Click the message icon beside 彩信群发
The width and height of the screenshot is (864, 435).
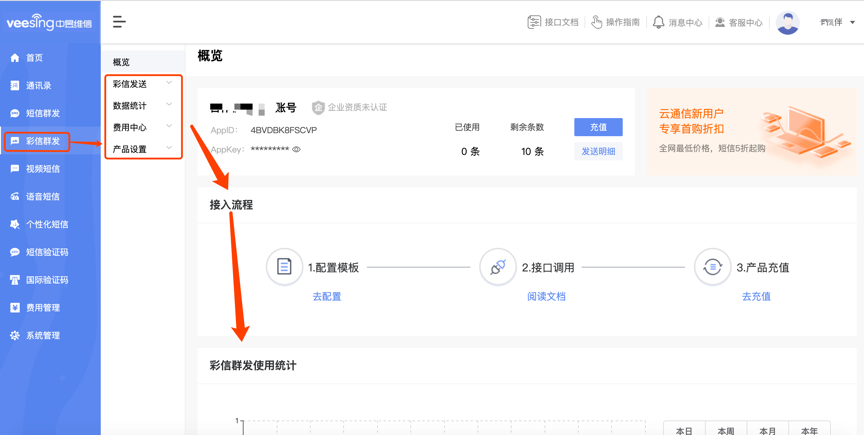[15, 141]
